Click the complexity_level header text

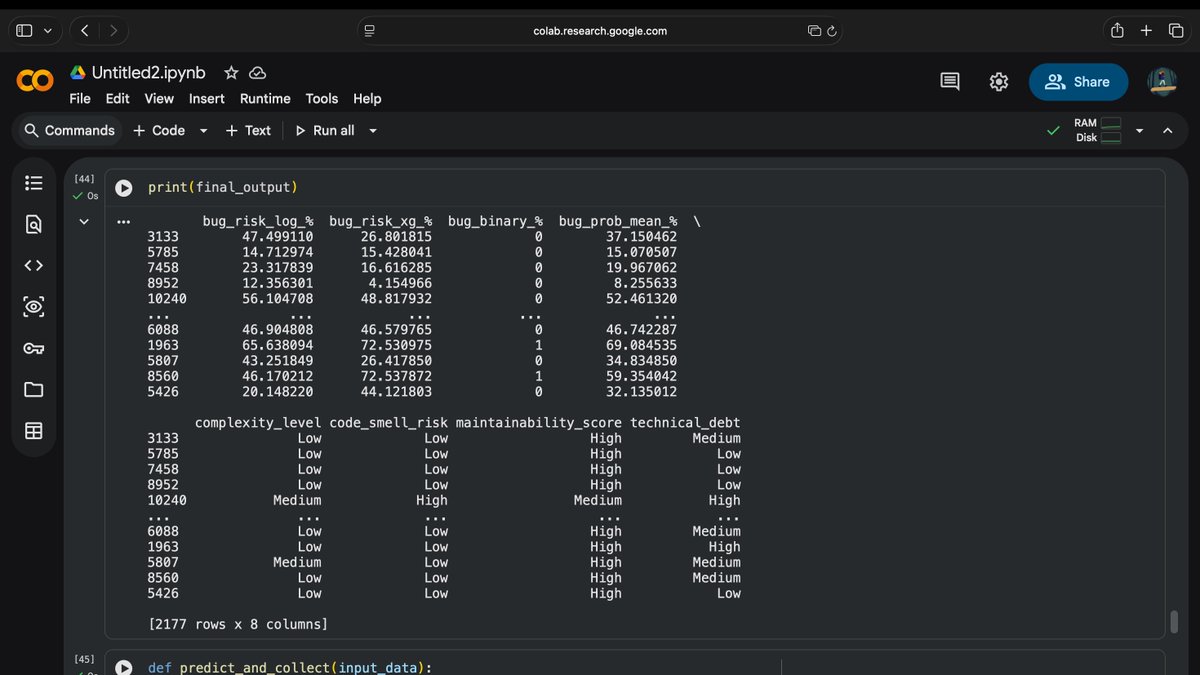258,423
